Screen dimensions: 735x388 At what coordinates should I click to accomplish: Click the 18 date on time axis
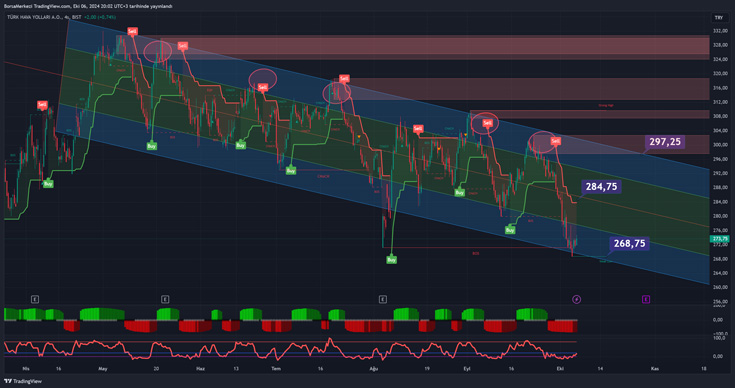tap(704, 369)
